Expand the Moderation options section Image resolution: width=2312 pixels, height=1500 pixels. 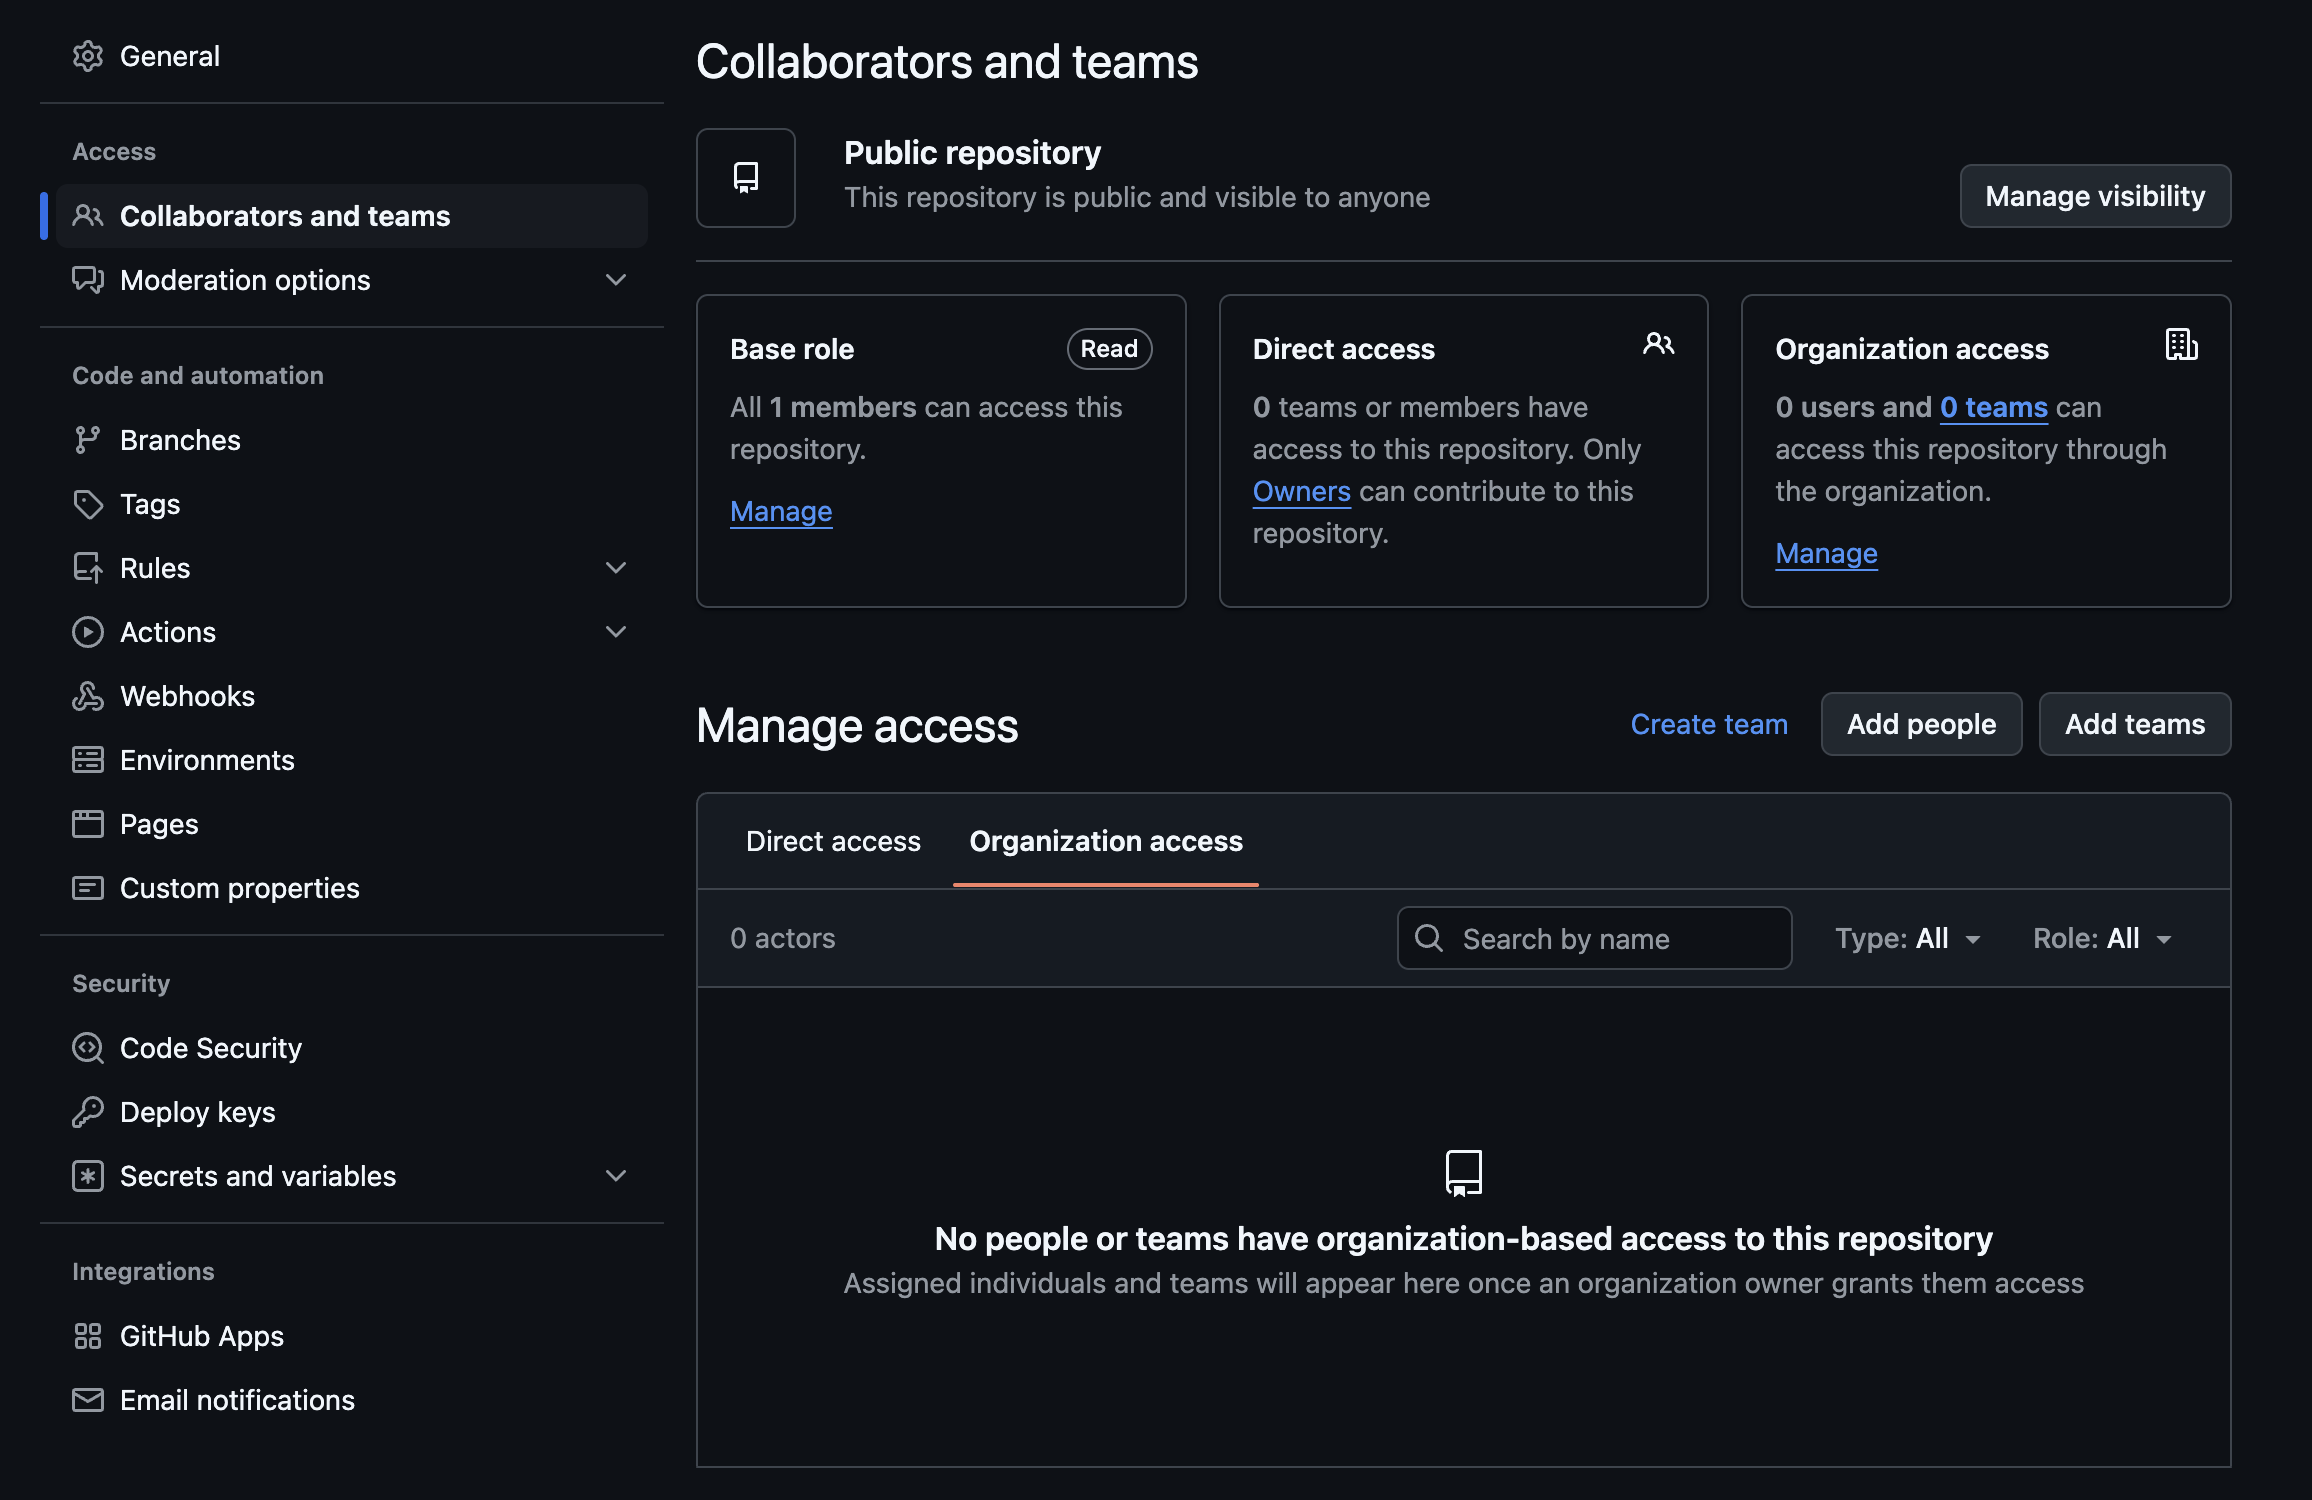pyautogui.click(x=616, y=280)
